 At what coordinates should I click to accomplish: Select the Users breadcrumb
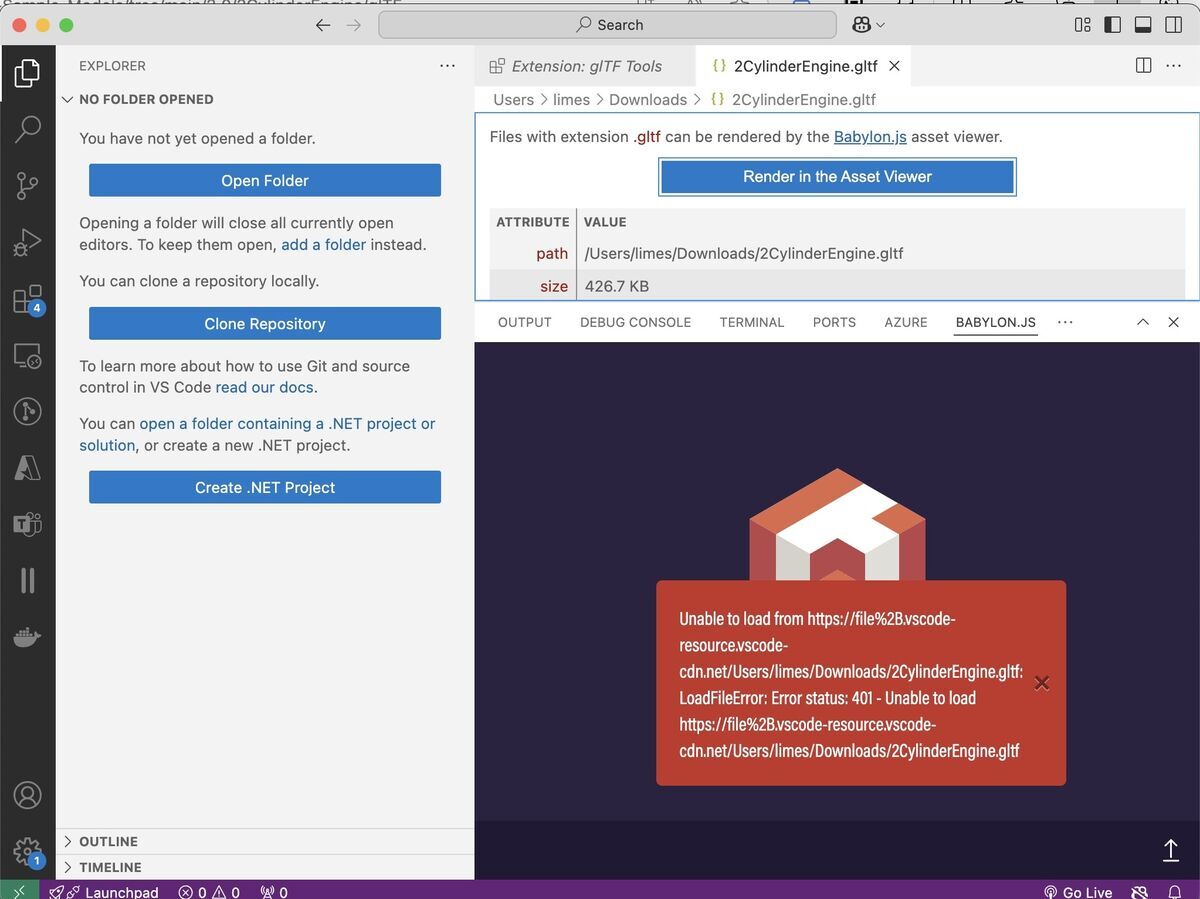tap(513, 99)
